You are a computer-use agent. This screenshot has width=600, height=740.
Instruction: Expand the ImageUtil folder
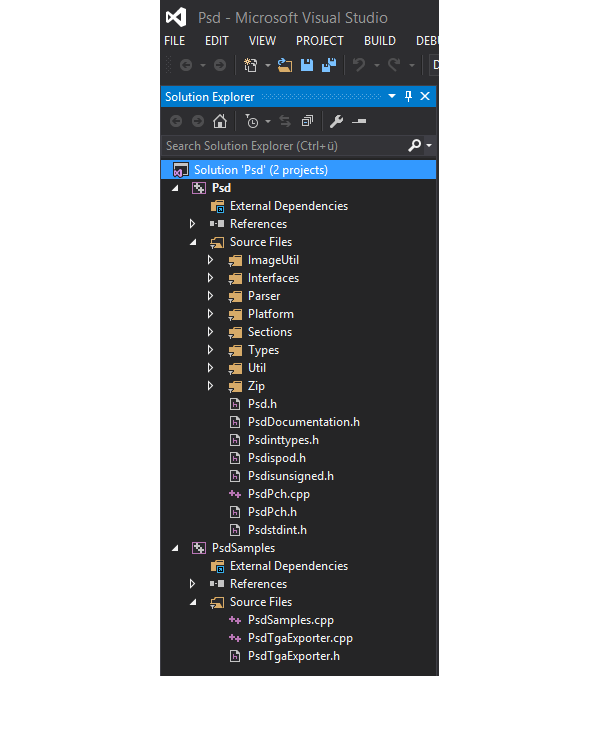210,260
